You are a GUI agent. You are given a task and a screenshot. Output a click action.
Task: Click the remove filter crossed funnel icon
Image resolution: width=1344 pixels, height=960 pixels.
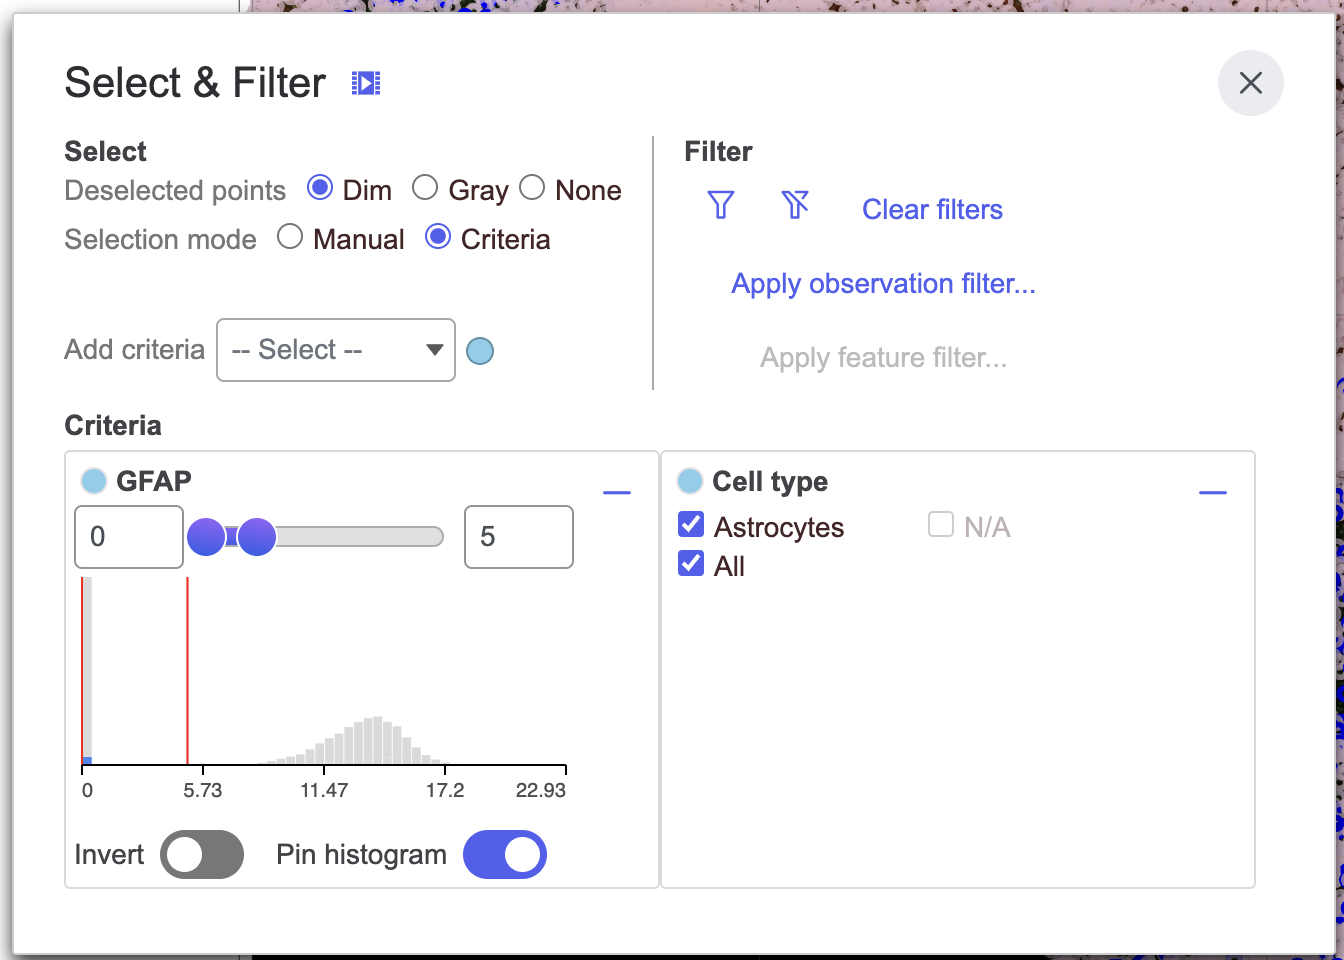pos(795,205)
